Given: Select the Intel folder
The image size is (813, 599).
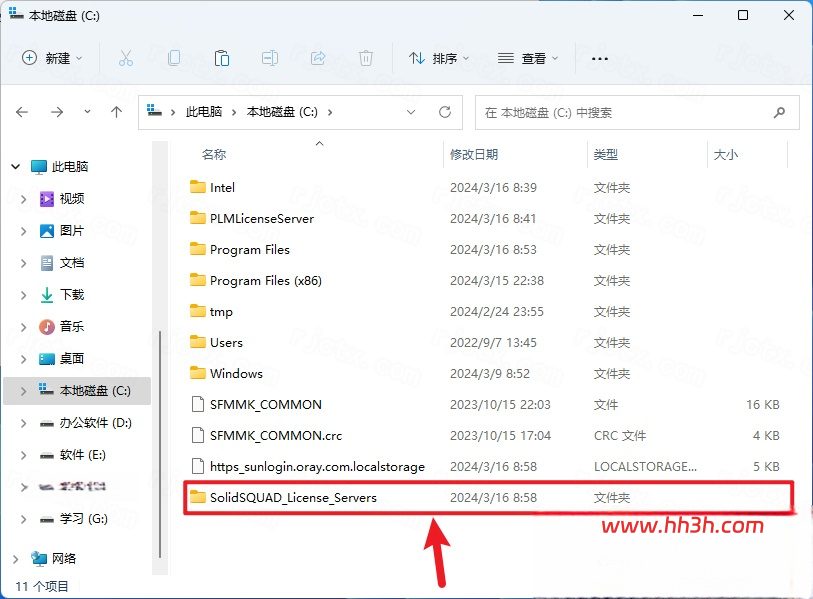Looking at the screenshot, I should click(222, 187).
